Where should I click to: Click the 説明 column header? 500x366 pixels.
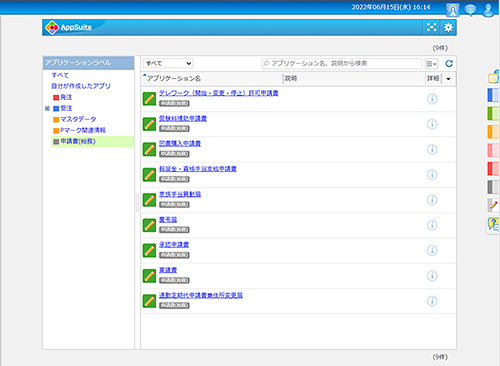[291, 78]
